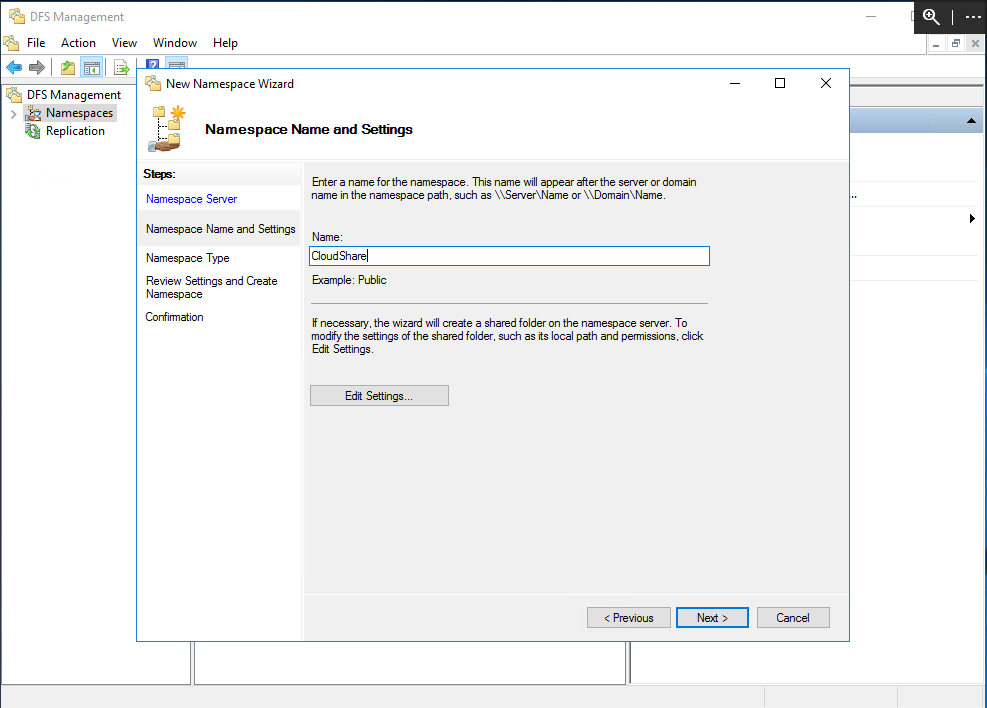
Task: Toggle the Show/Hide Console Tree icon
Action: pyautogui.click(x=92, y=67)
